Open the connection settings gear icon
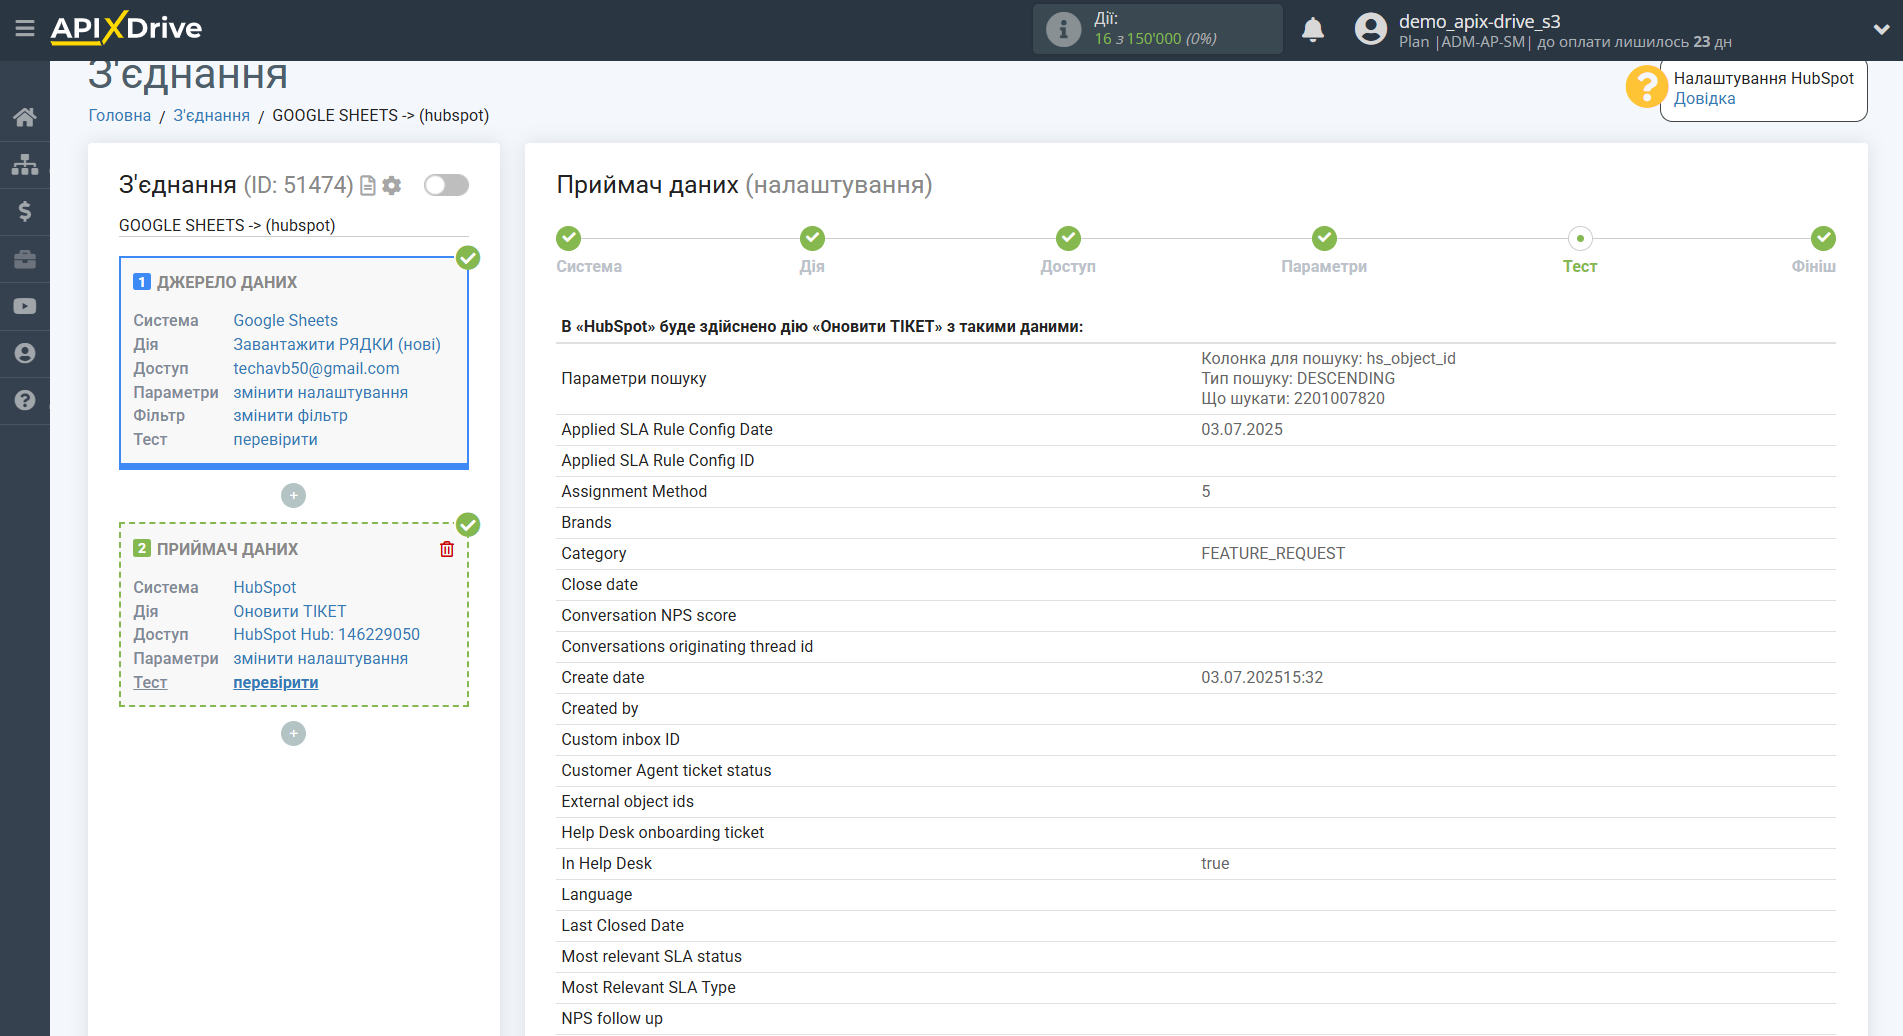The height and width of the screenshot is (1036, 1903). 392,185
